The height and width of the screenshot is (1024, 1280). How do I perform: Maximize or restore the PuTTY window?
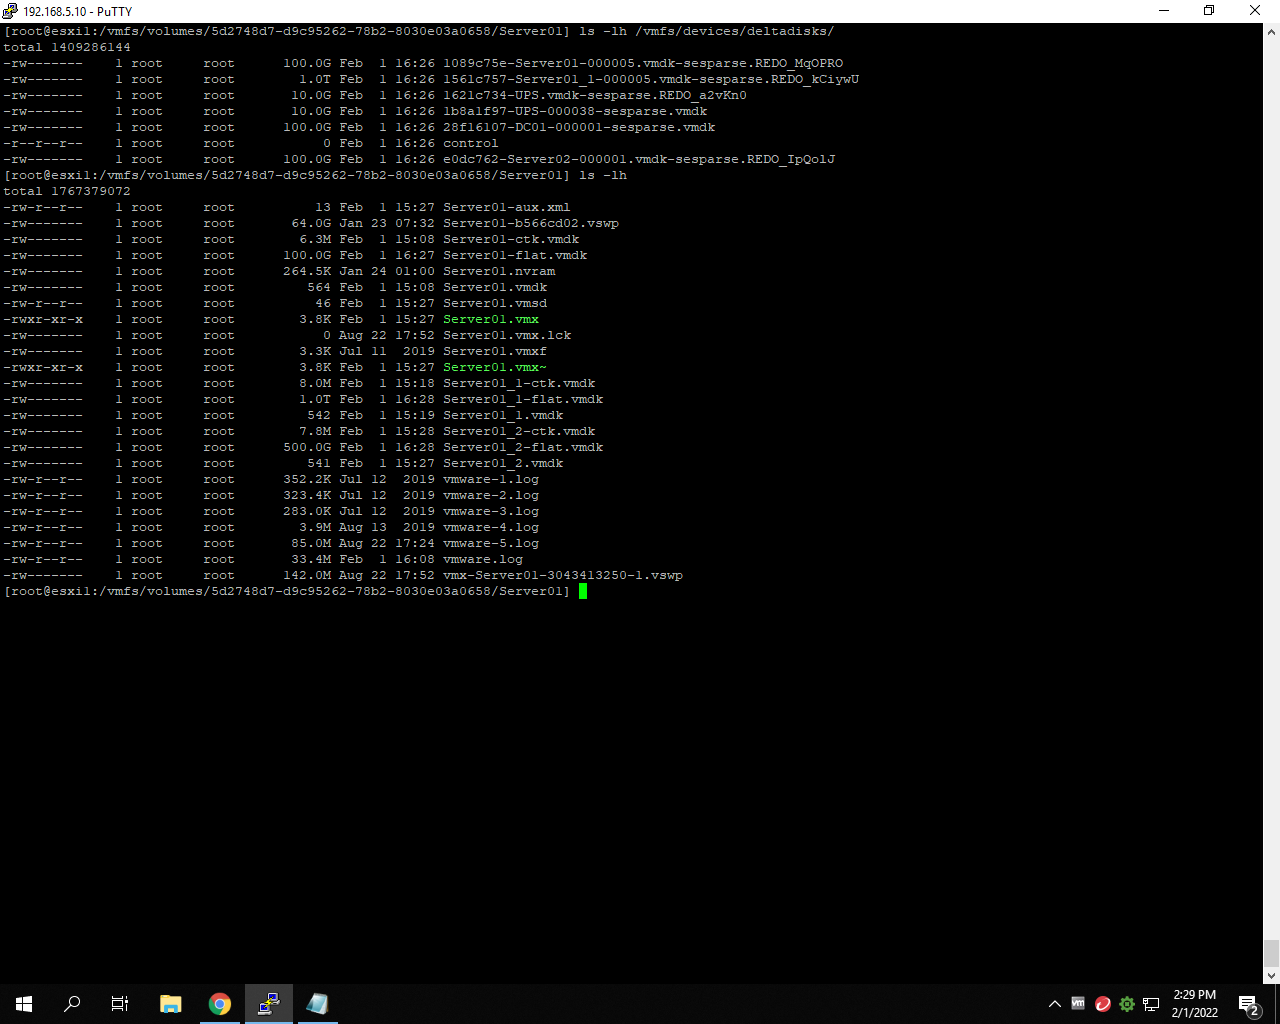click(x=1209, y=11)
